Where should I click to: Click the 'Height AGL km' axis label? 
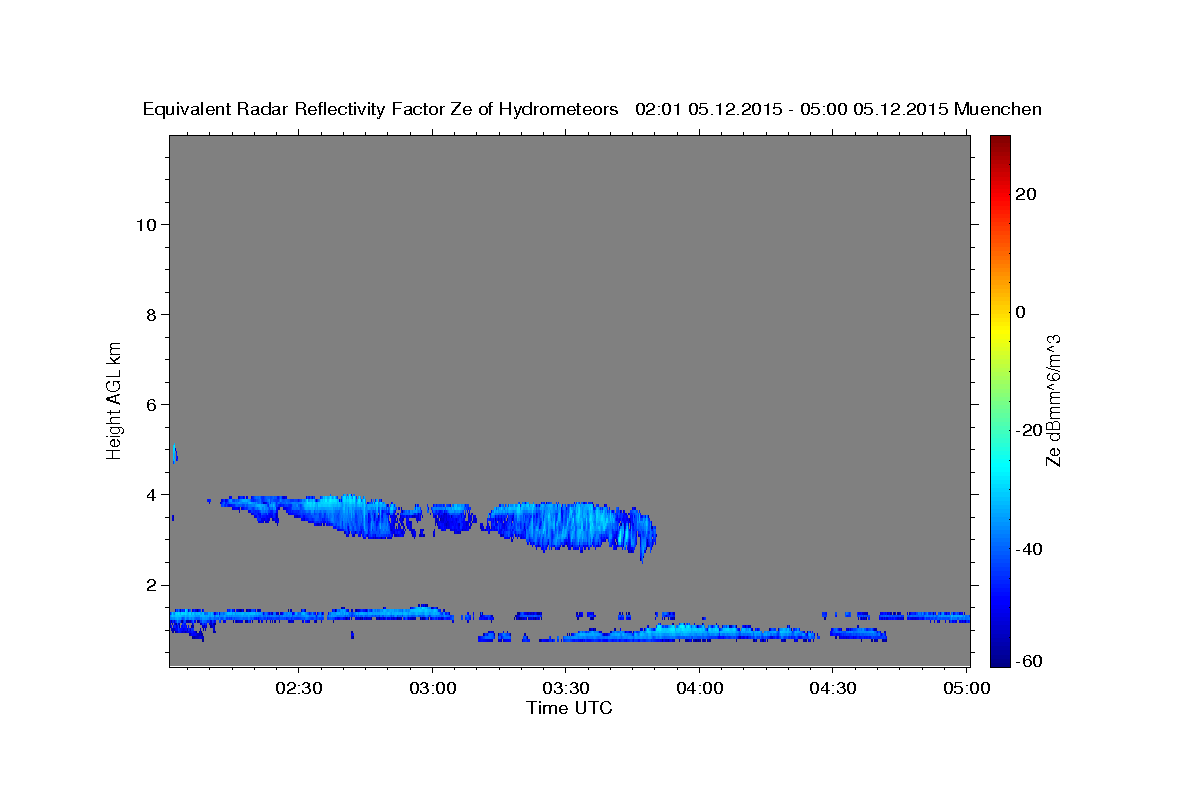[114, 399]
